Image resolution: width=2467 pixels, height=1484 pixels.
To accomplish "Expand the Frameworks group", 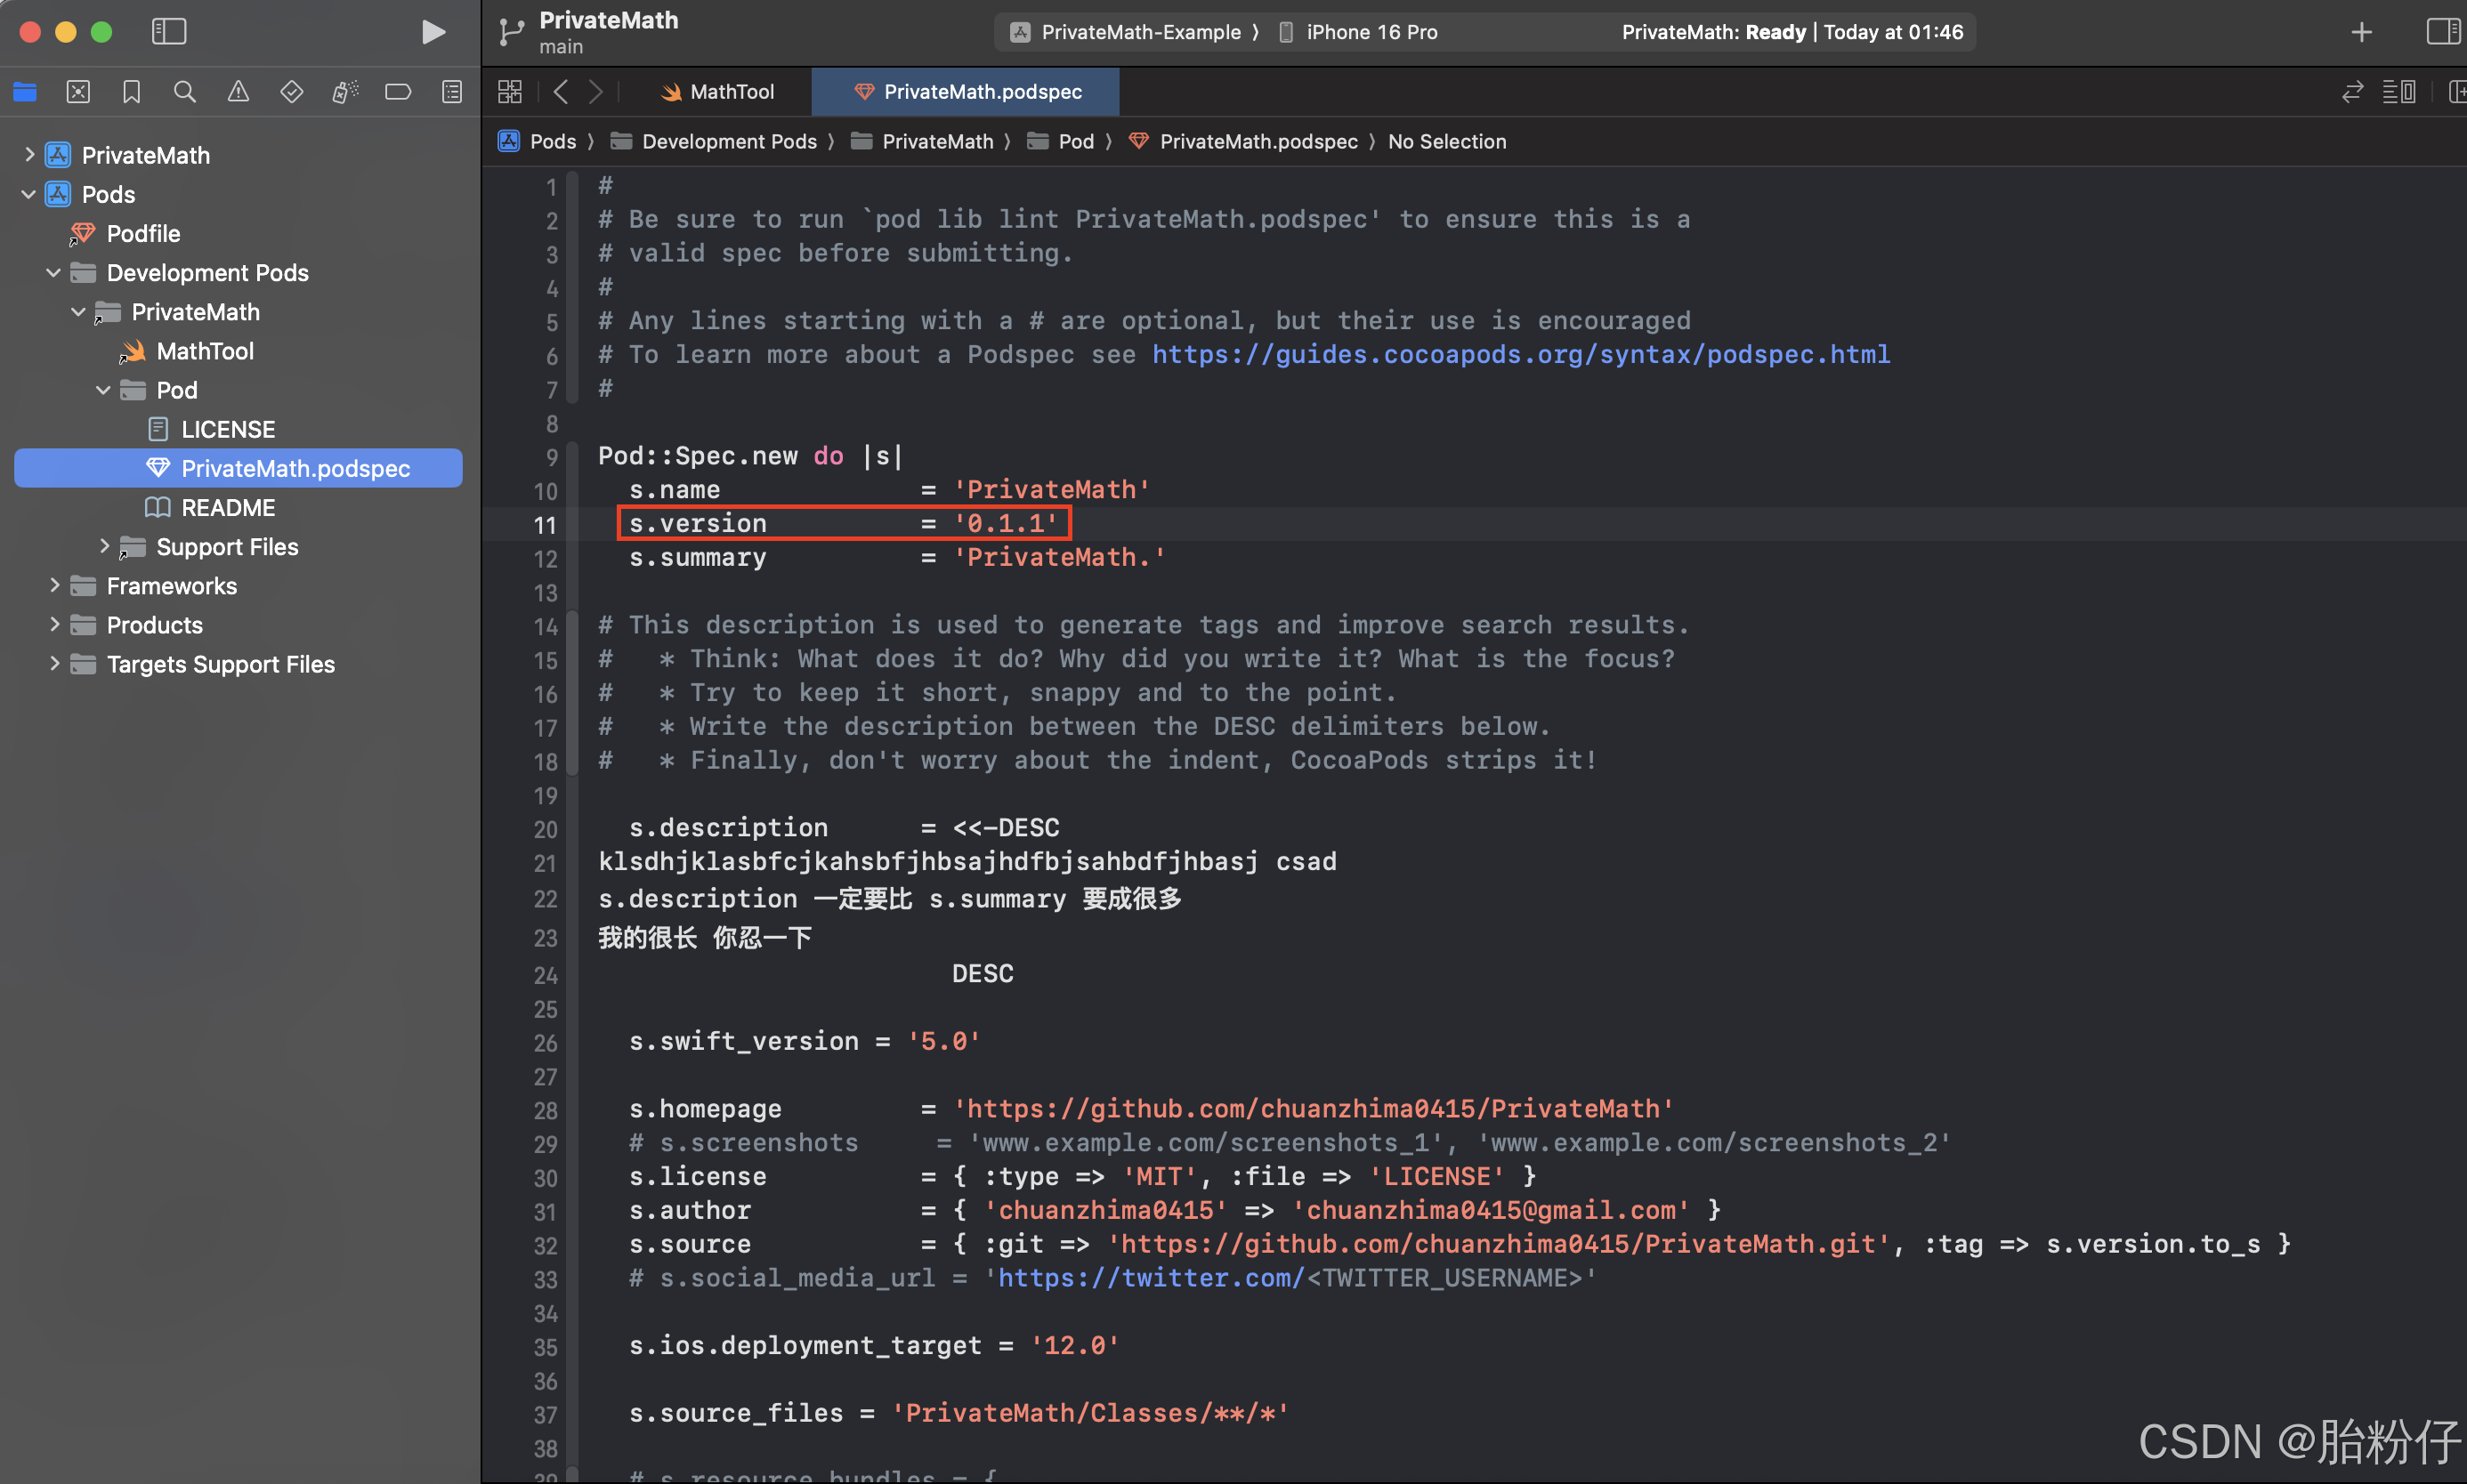I will point(54,585).
